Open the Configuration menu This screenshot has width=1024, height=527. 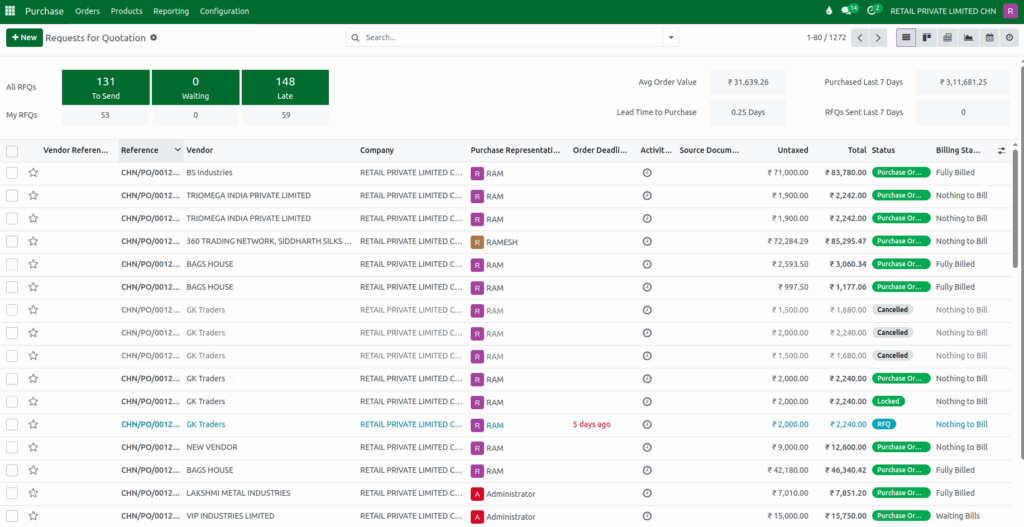click(x=224, y=11)
